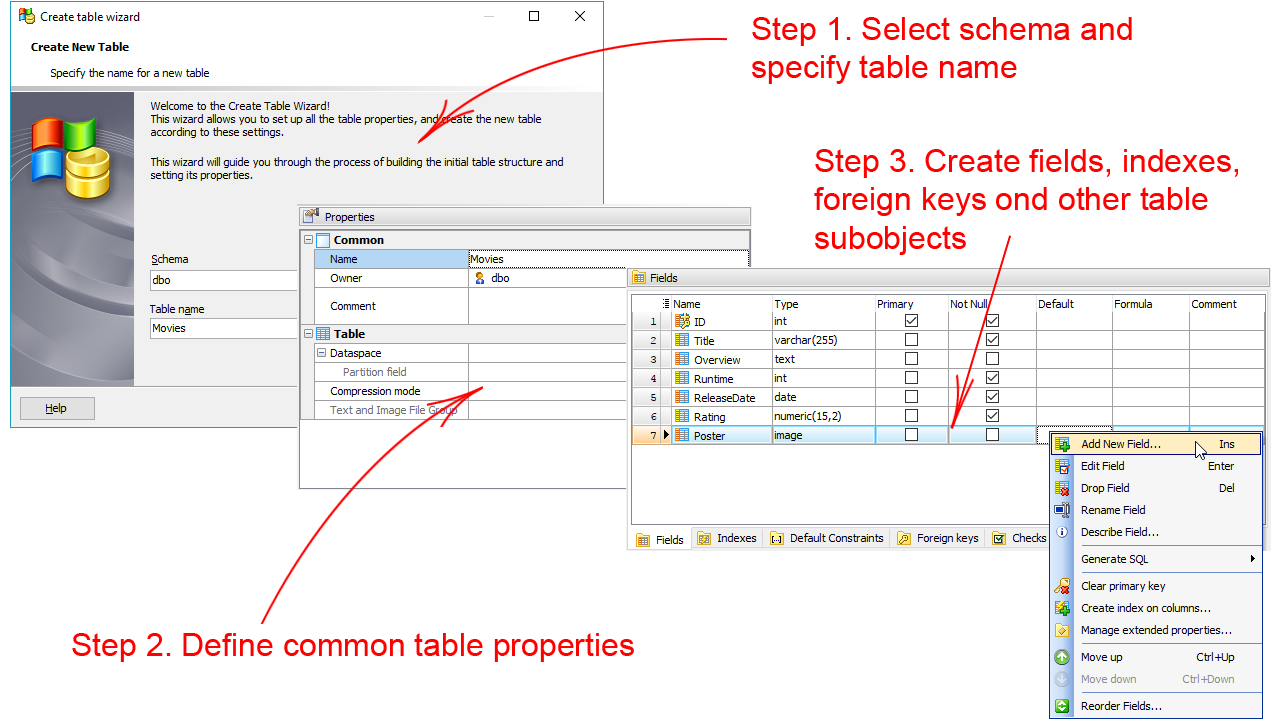Click the Drop Field icon in context menu
The image size is (1280, 720).
tap(1062, 488)
